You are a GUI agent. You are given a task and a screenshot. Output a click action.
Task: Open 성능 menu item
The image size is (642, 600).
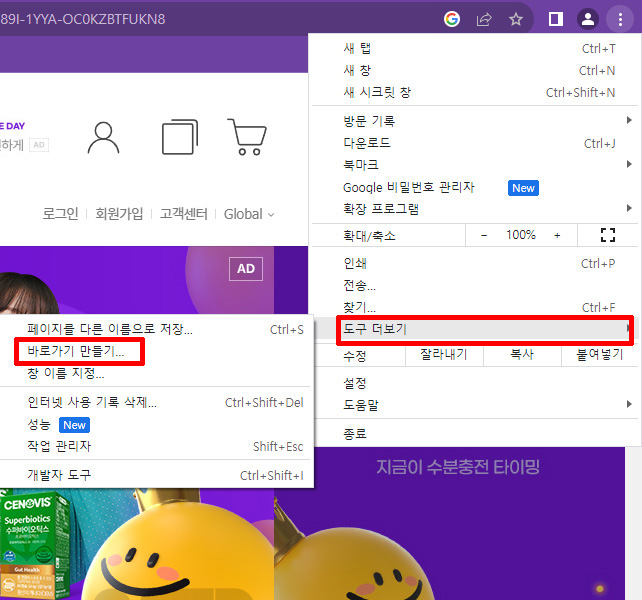point(156,425)
